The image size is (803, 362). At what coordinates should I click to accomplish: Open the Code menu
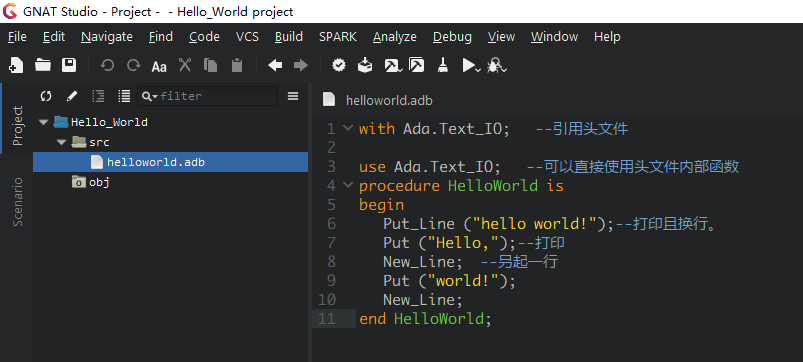(204, 37)
